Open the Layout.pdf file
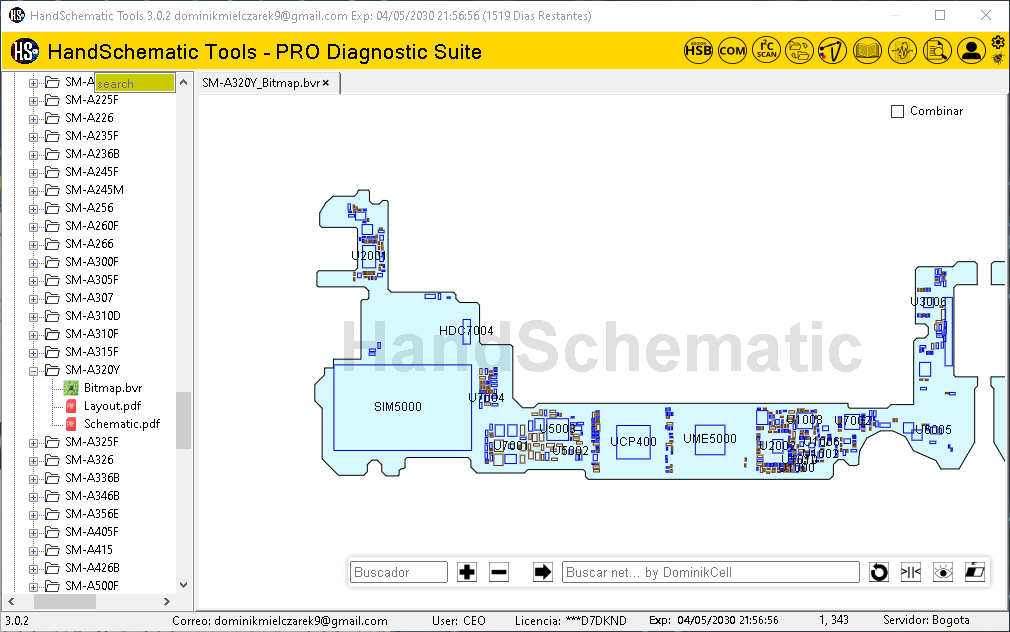 pyautogui.click(x=112, y=406)
